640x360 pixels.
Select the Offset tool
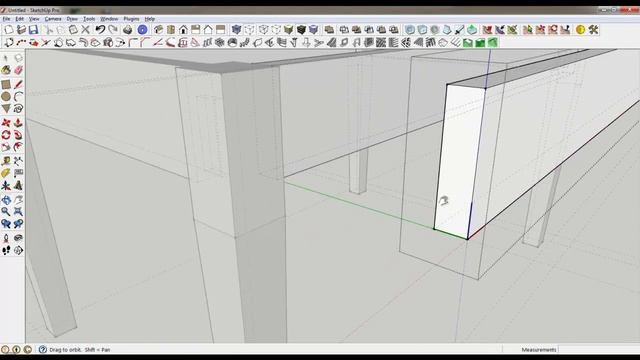[x=18, y=147]
